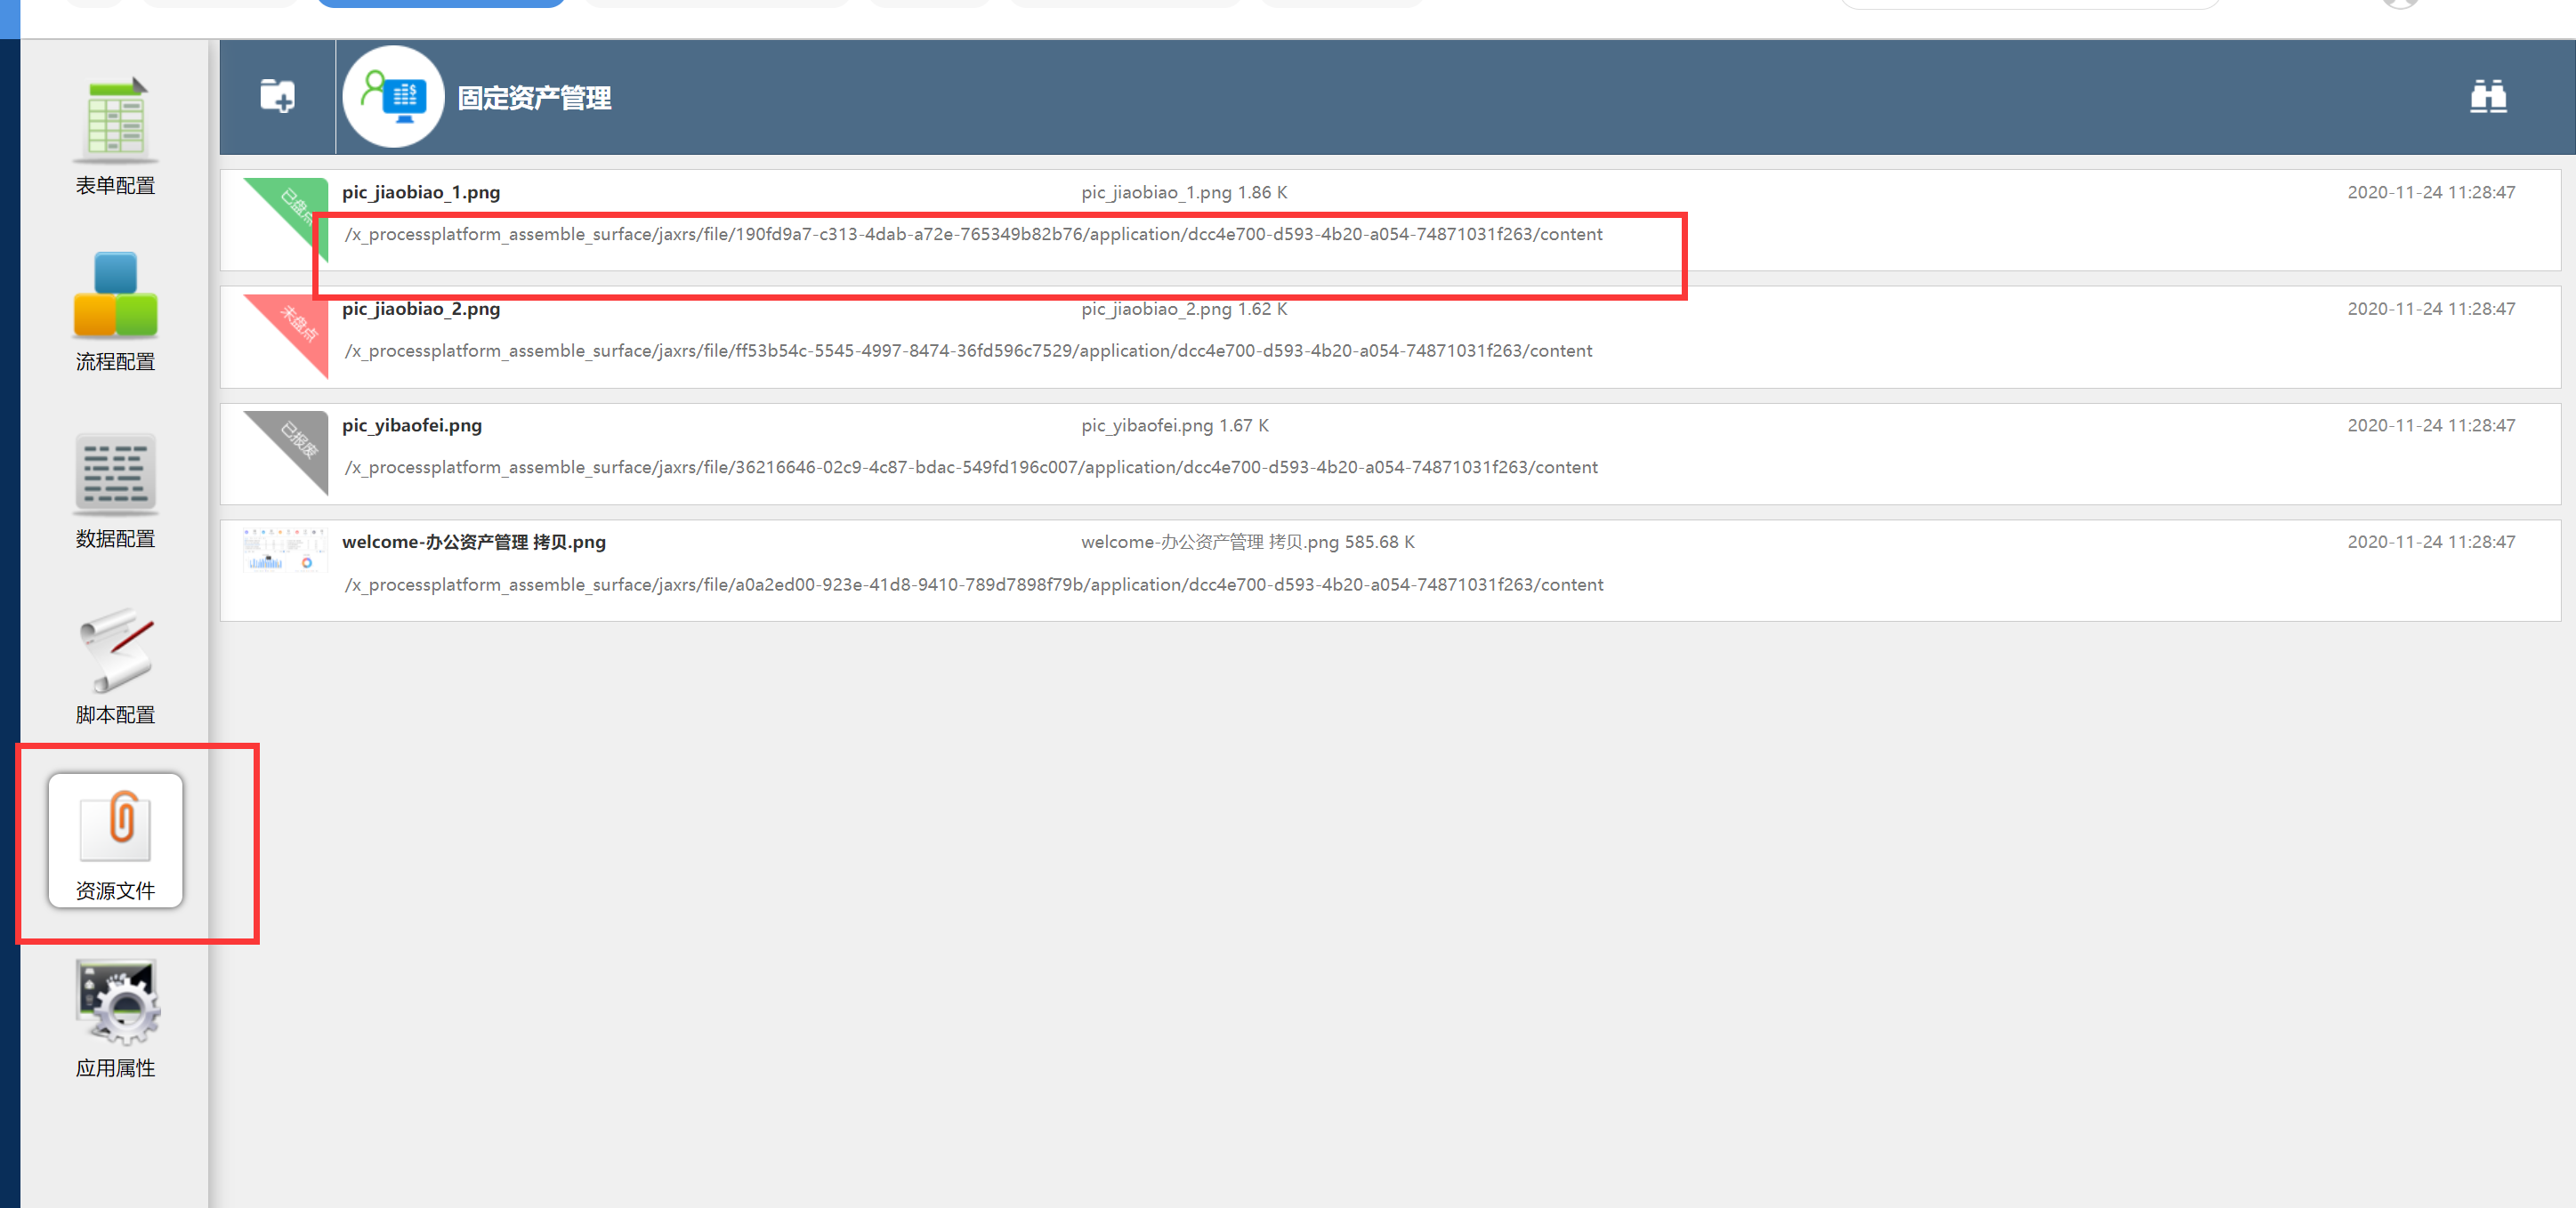Image resolution: width=2576 pixels, height=1208 pixels.
Task: Click the 固定资产管理 application logo
Action: coord(393,97)
